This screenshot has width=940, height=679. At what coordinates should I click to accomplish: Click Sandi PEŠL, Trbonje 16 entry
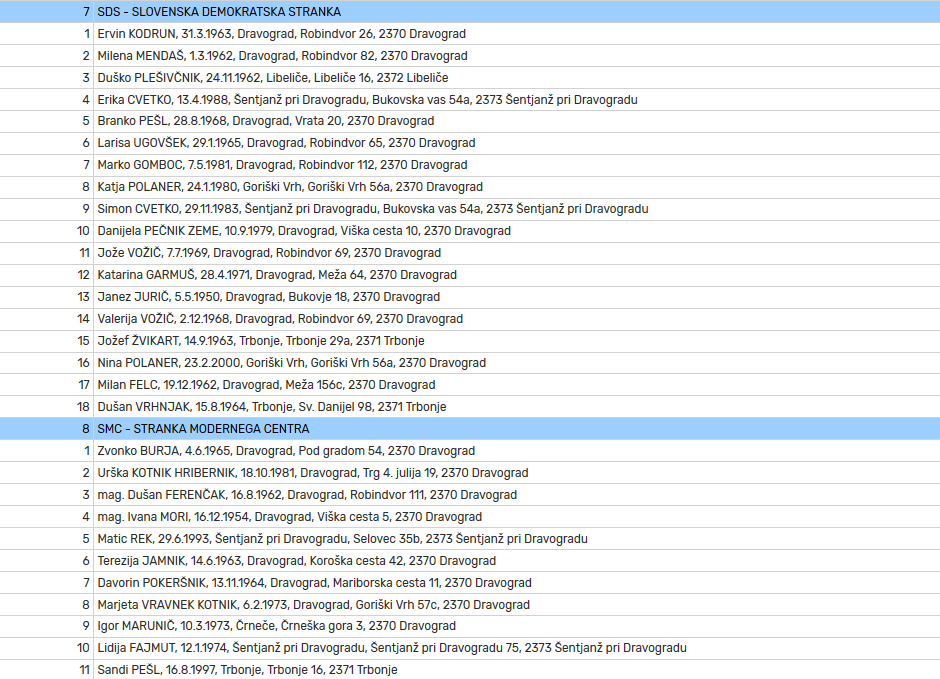coord(470,669)
